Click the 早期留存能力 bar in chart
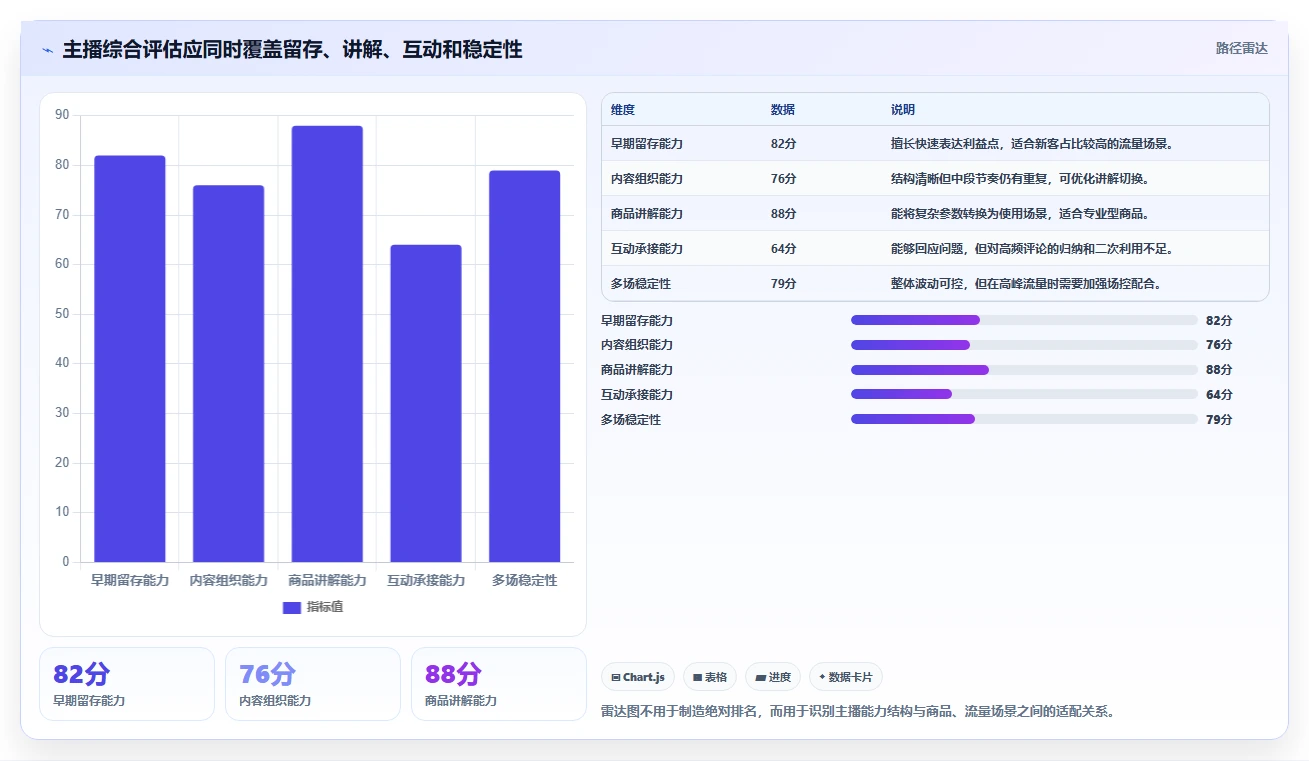This screenshot has width=1309, height=761. coord(130,358)
